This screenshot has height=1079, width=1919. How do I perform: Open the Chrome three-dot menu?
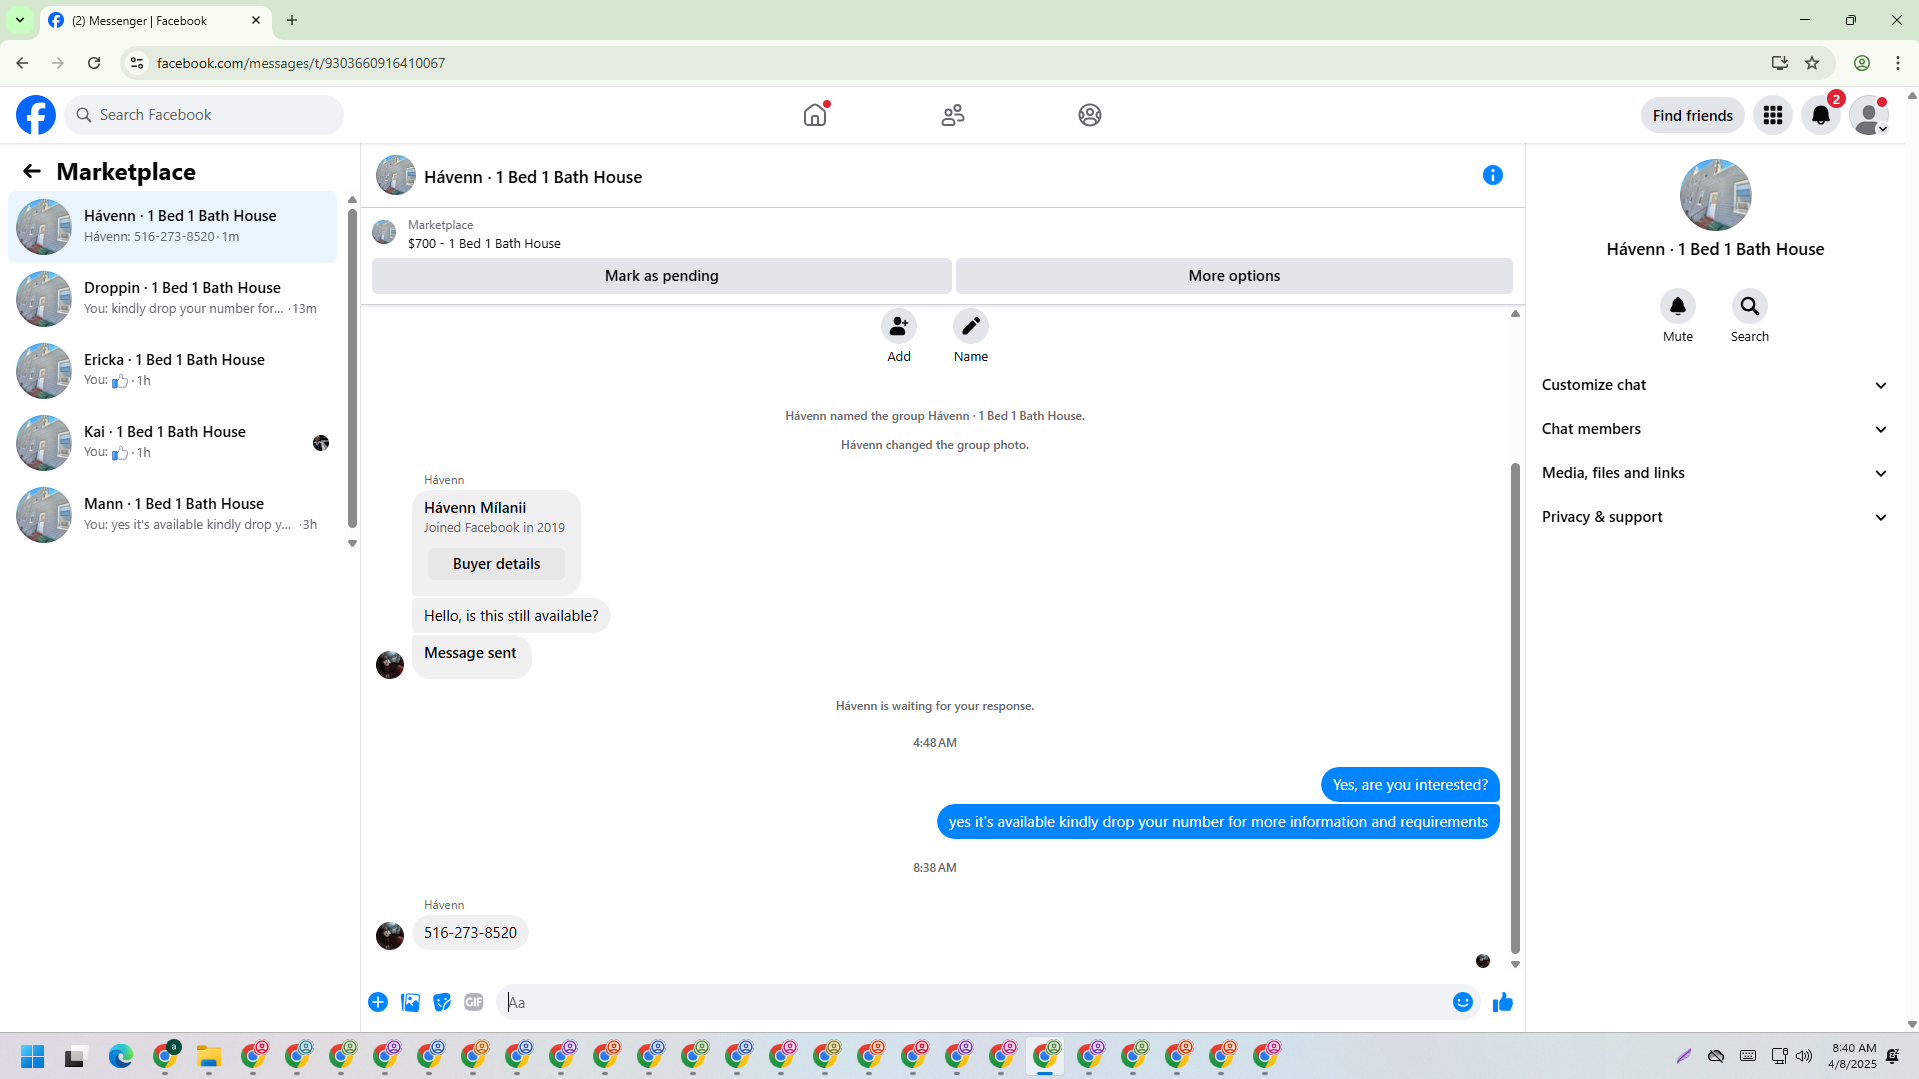pyautogui.click(x=1898, y=63)
